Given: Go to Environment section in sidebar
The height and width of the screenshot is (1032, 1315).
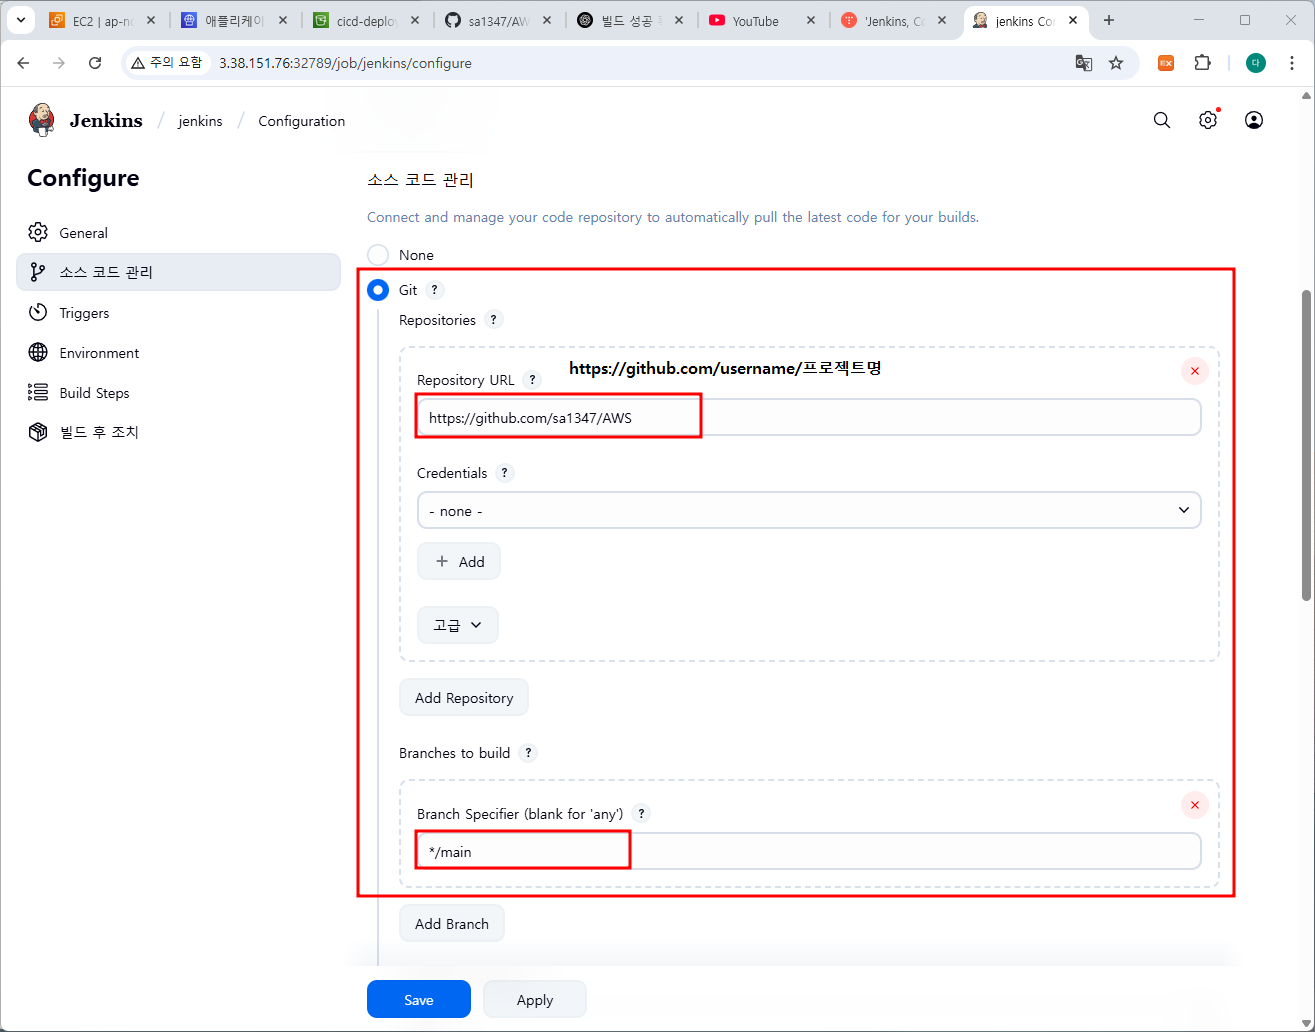Looking at the screenshot, I should click(178, 352).
